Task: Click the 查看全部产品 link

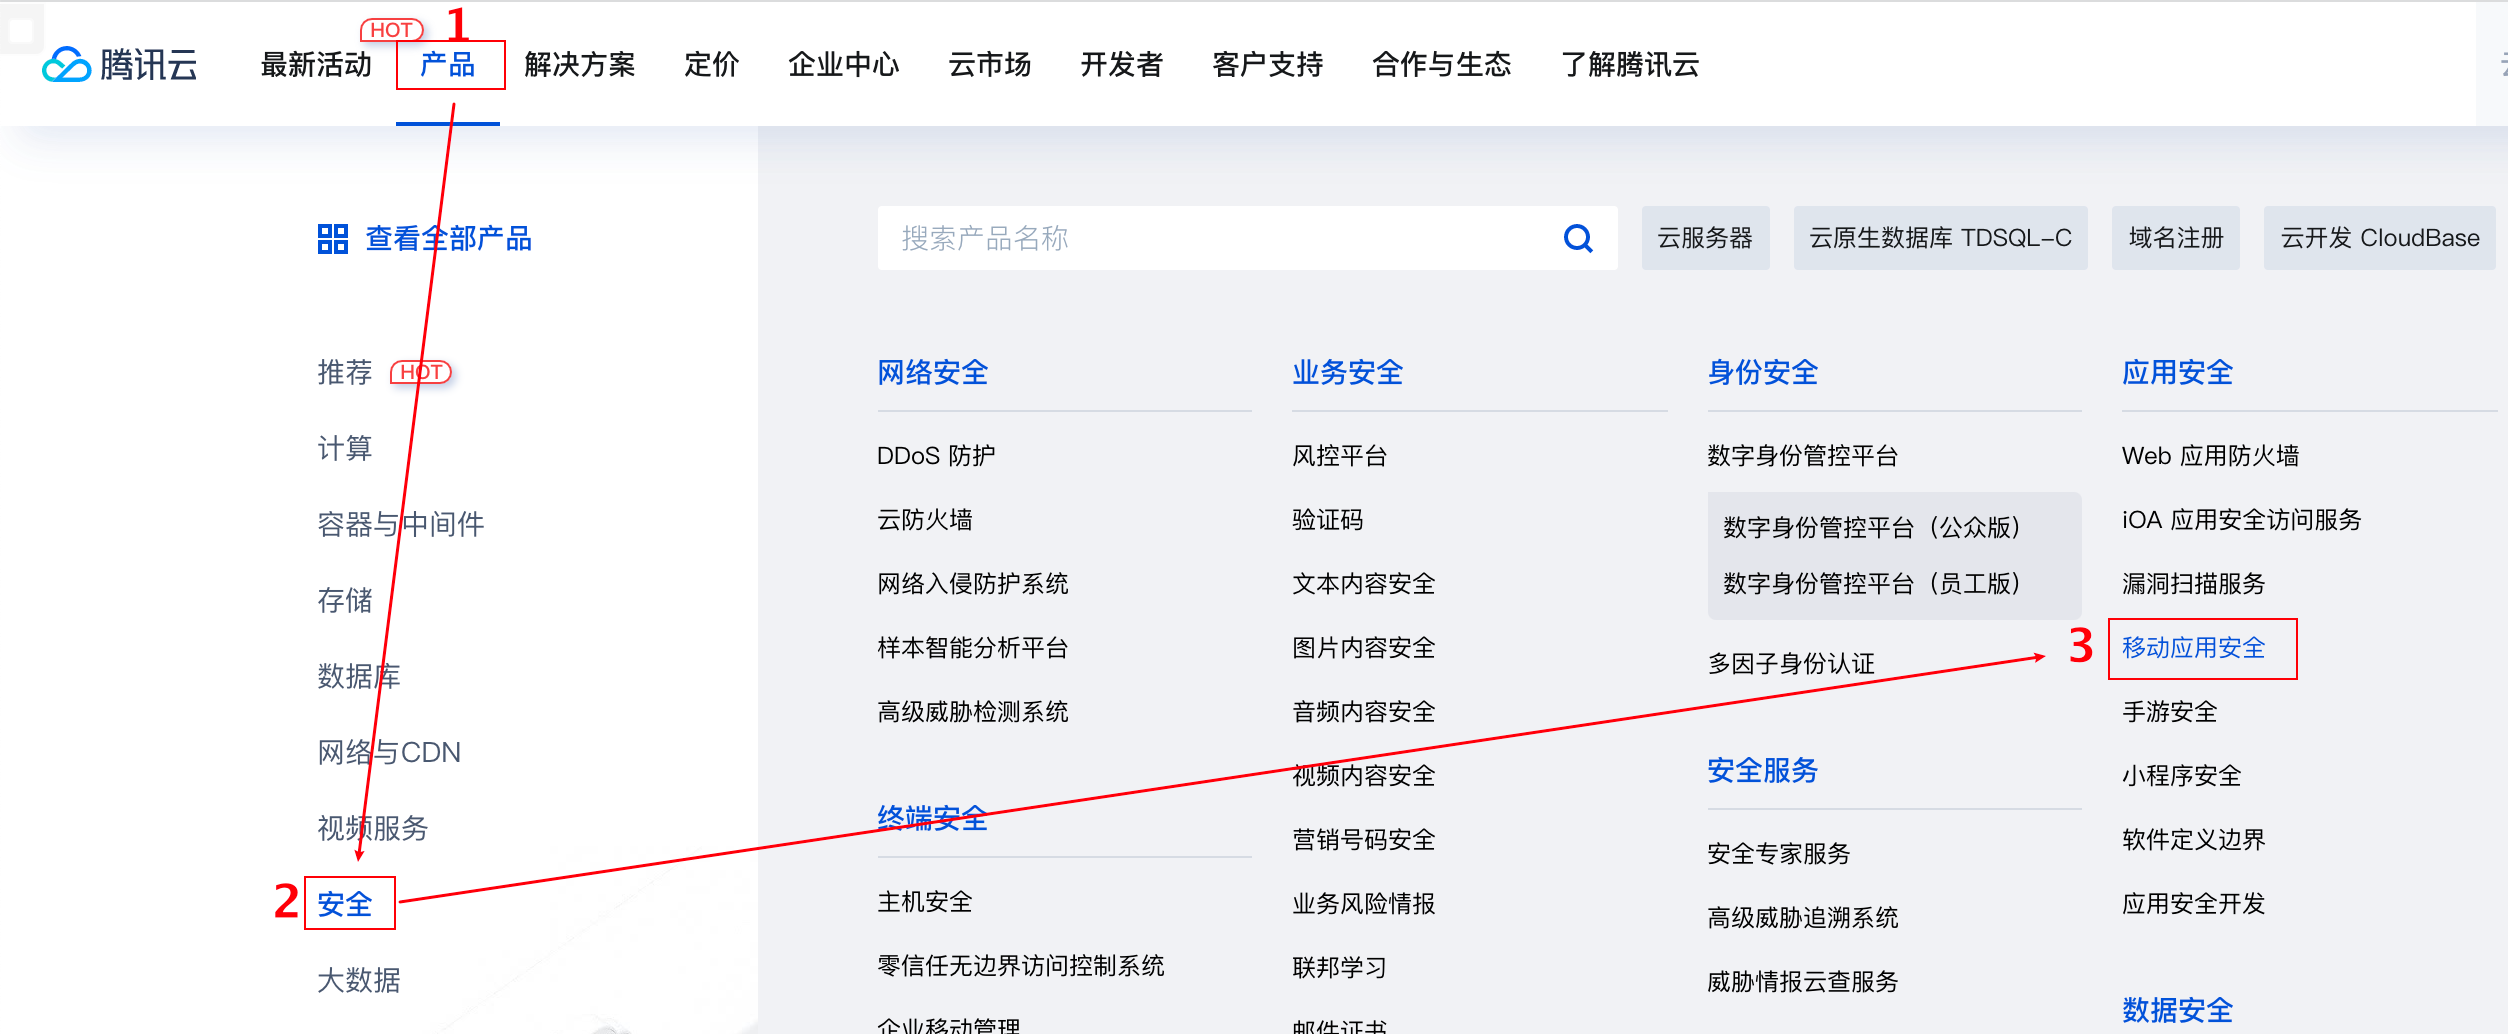Action: click(x=449, y=239)
